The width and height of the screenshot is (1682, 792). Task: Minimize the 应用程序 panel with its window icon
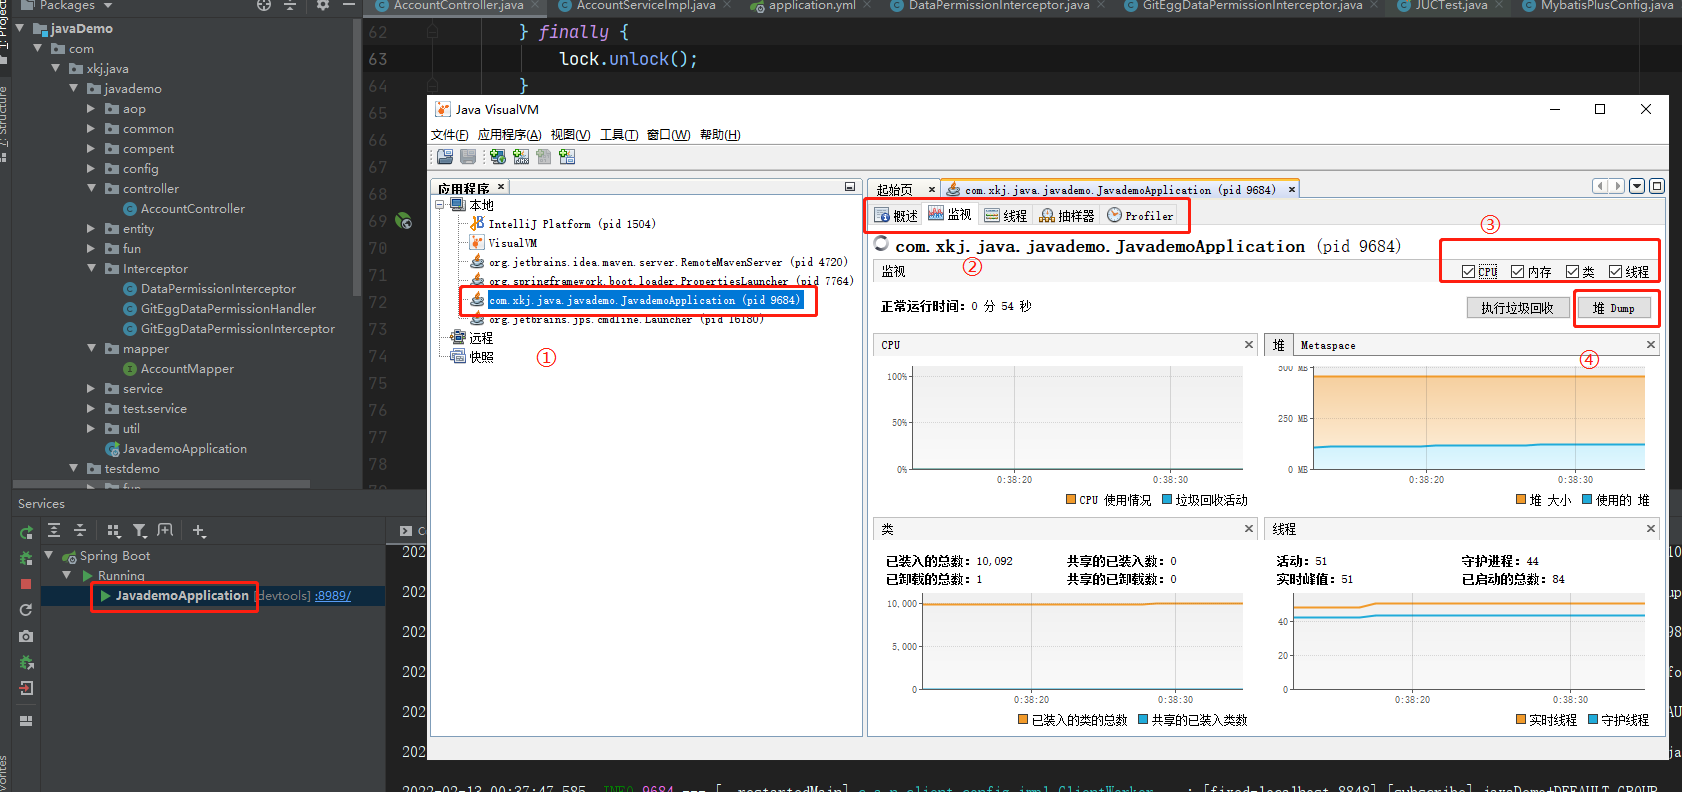pos(850,187)
